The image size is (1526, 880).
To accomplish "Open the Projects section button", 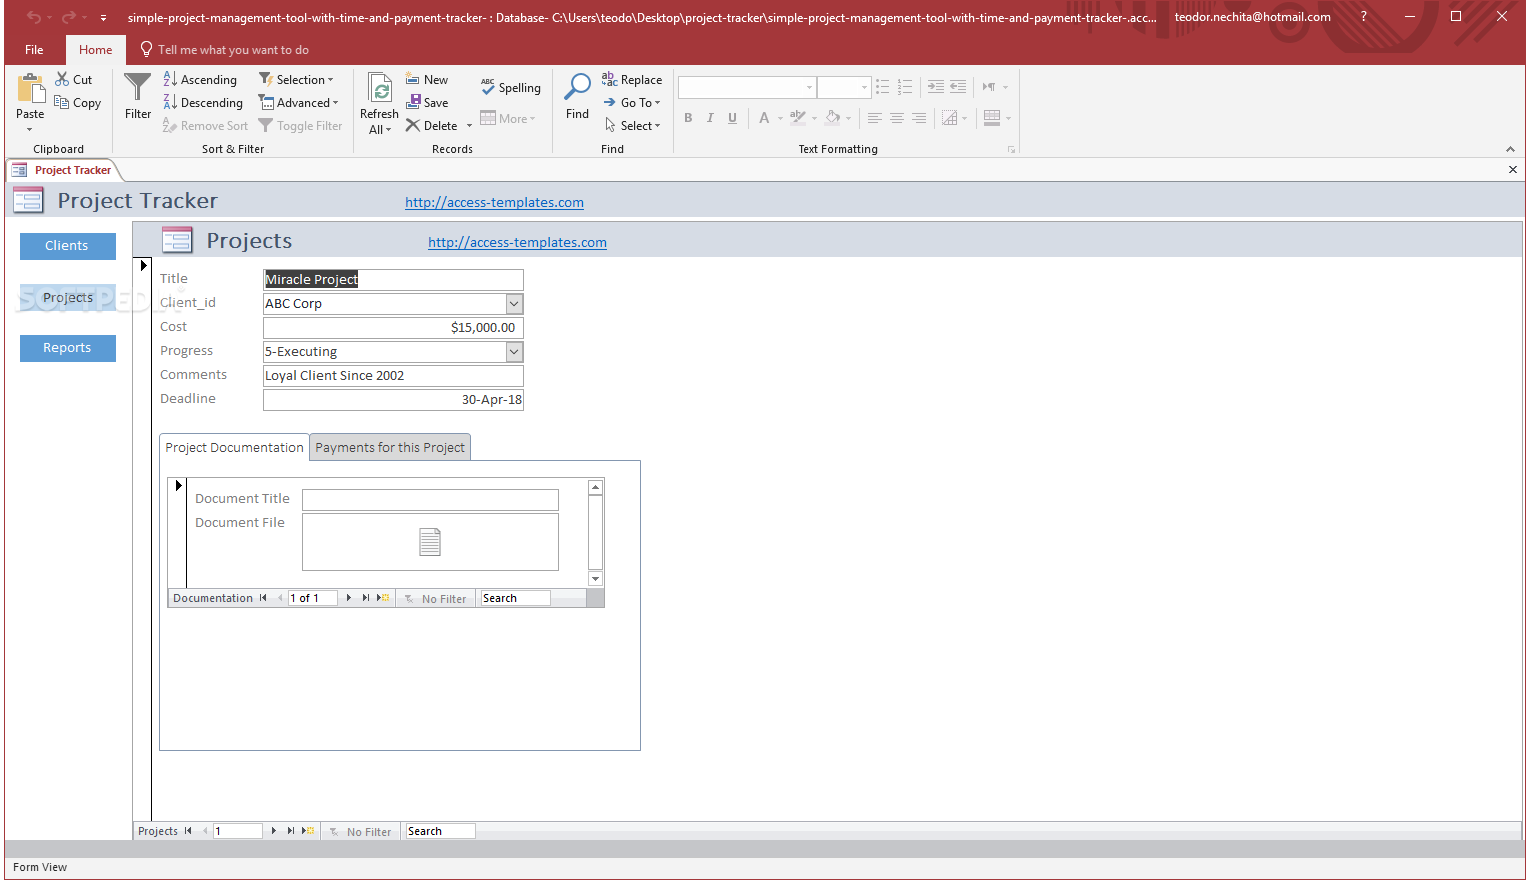I will (68, 298).
